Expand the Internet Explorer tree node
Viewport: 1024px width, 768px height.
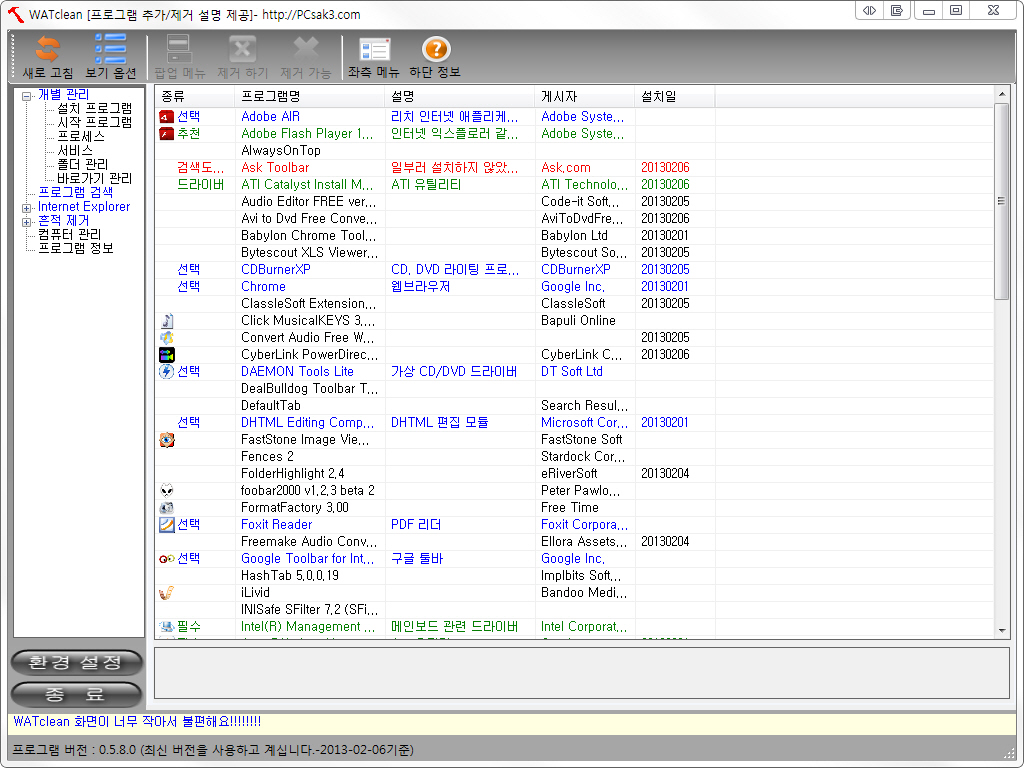pos(27,208)
